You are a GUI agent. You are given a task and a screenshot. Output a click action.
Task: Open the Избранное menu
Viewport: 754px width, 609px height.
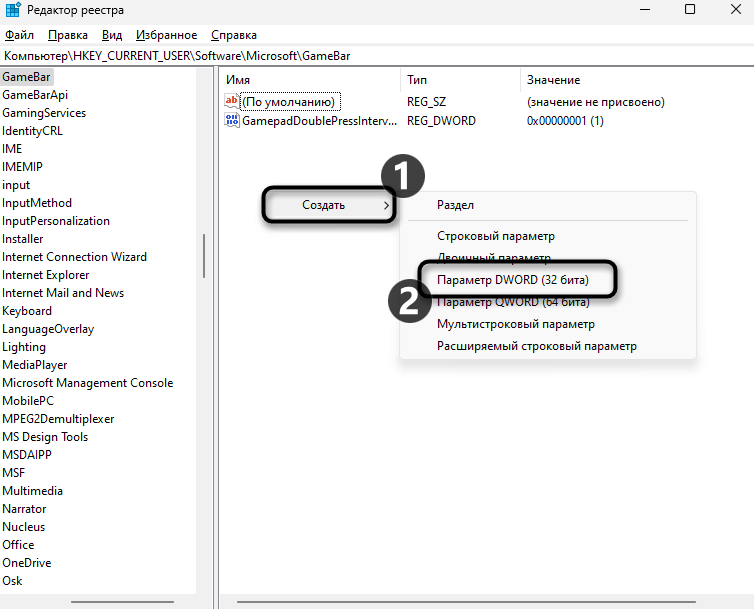coord(166,35)
